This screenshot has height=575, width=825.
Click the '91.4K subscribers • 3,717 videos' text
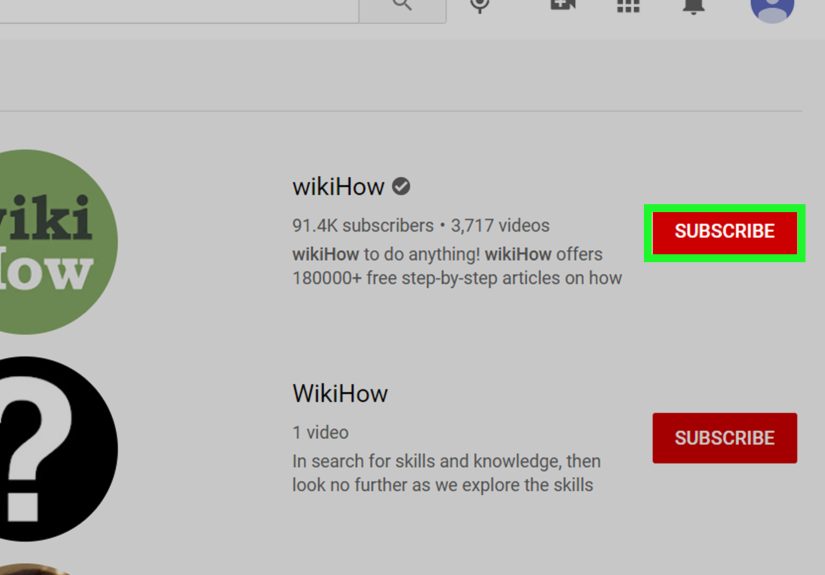420,226
